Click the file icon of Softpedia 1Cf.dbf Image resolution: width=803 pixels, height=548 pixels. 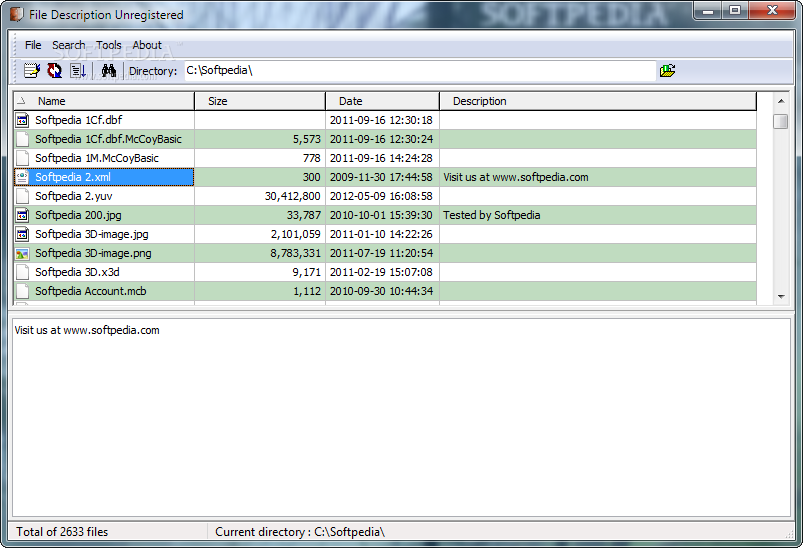click(x=22, y=120)
